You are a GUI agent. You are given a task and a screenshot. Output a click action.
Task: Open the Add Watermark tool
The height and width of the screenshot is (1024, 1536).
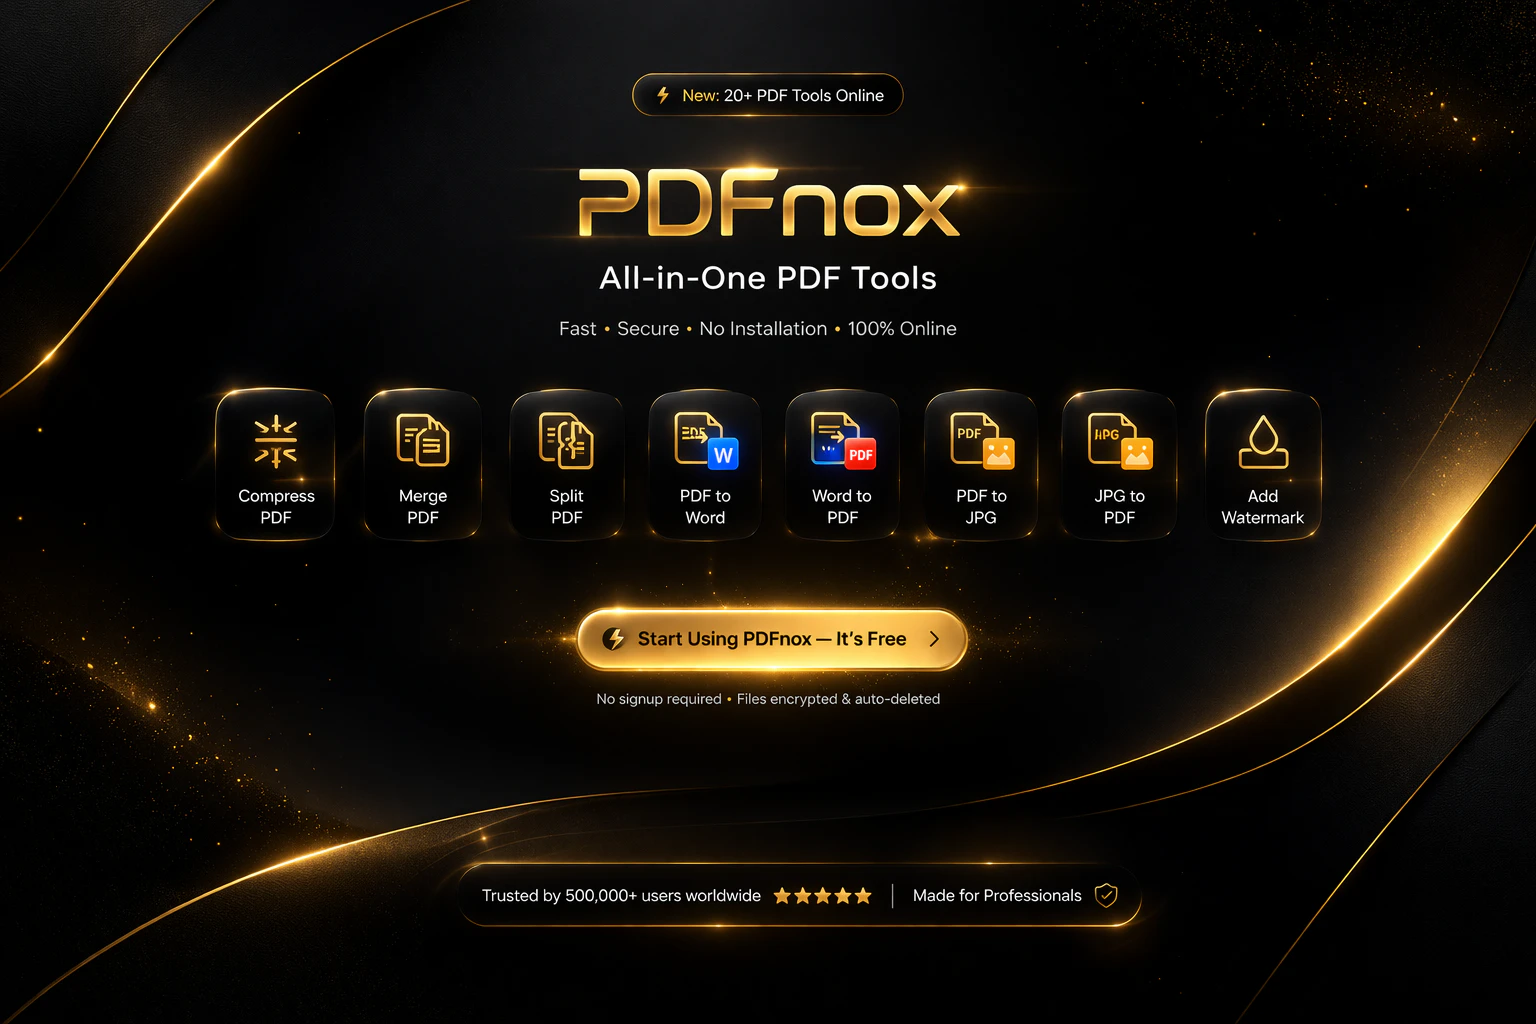tap(1263, 464)
